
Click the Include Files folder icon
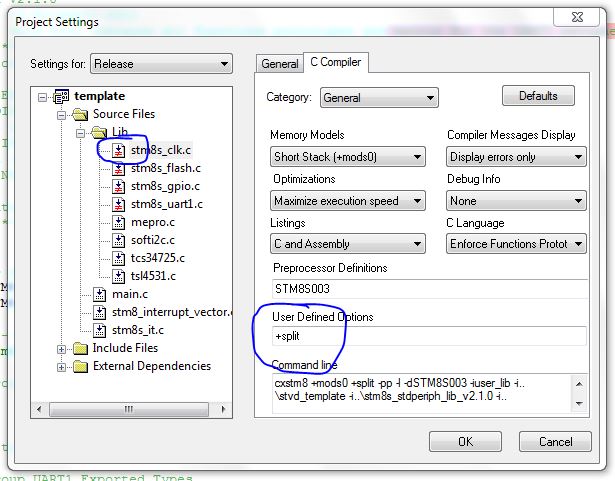[x=80, y=348]
